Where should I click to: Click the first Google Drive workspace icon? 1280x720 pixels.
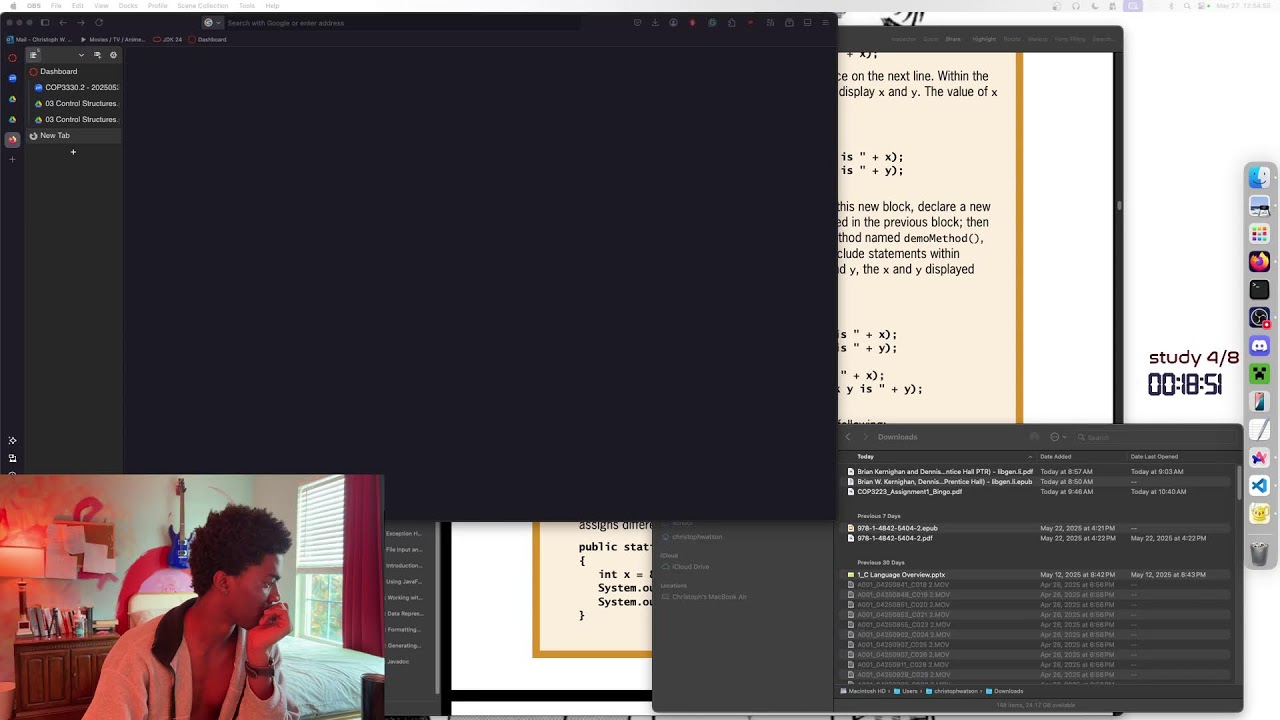[12, 99]
